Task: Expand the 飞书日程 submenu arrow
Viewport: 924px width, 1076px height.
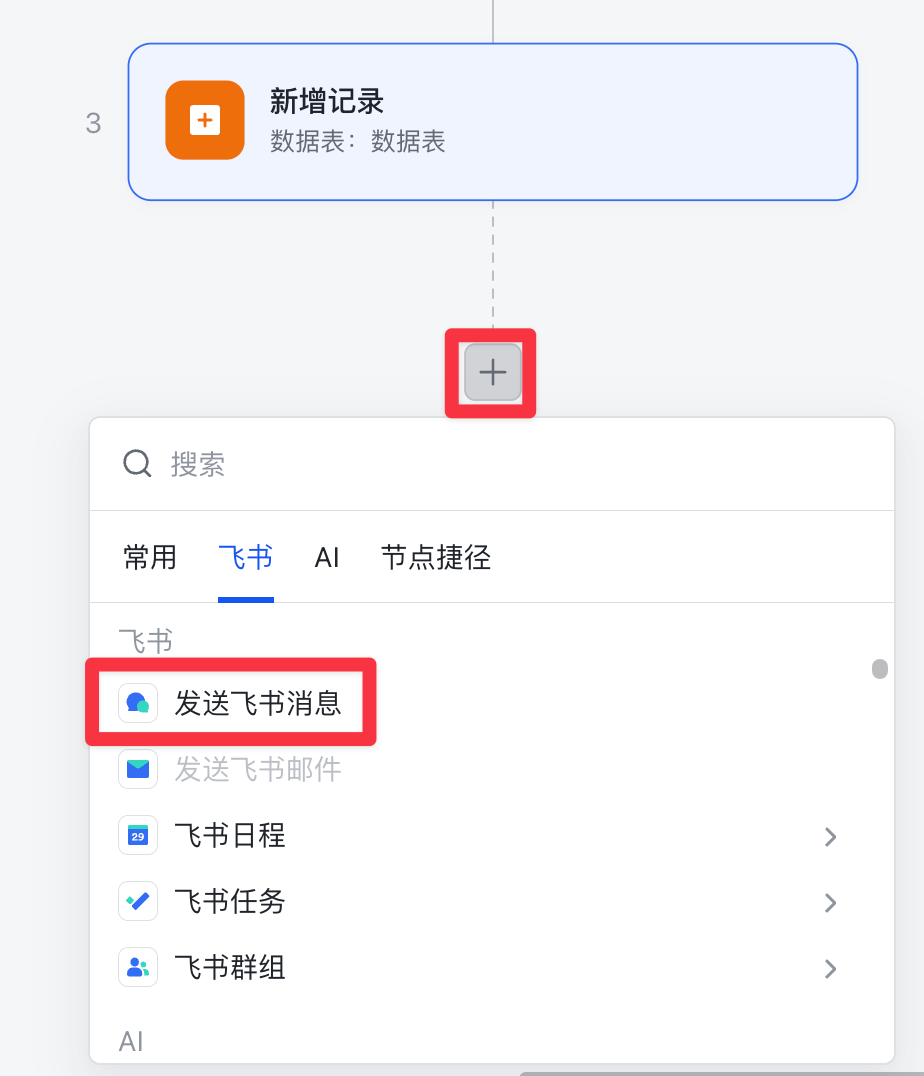Action: 829,836
